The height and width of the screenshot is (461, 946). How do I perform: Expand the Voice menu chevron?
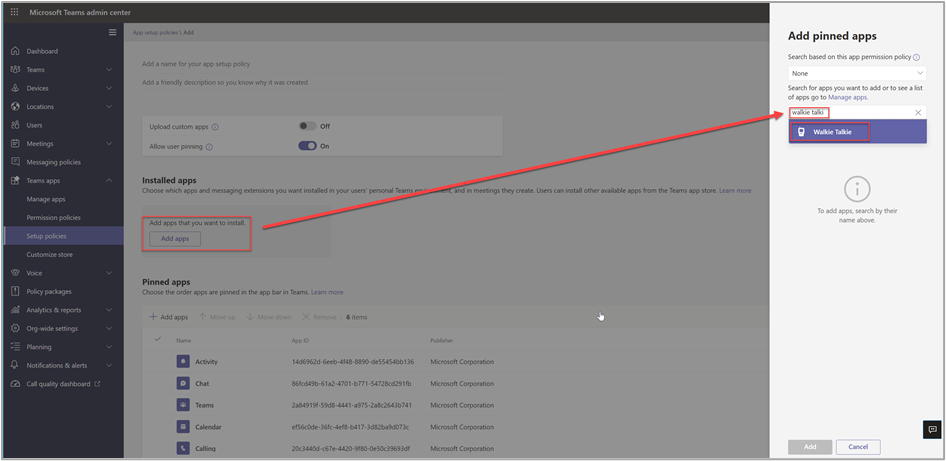[x=109, y=273]
